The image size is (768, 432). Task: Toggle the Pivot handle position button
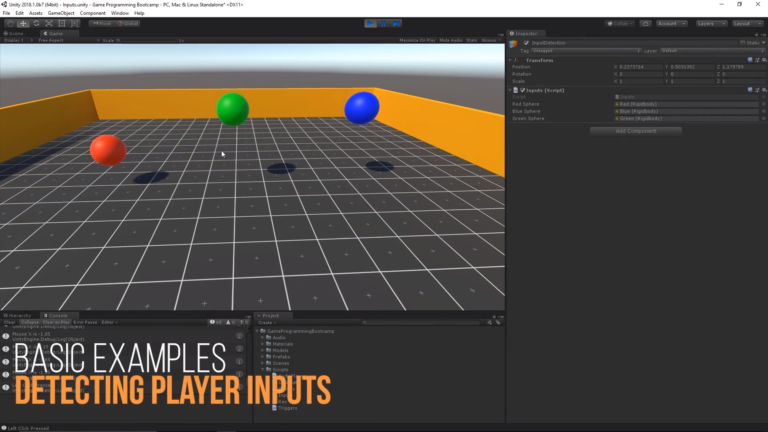(x=102, y=24)
